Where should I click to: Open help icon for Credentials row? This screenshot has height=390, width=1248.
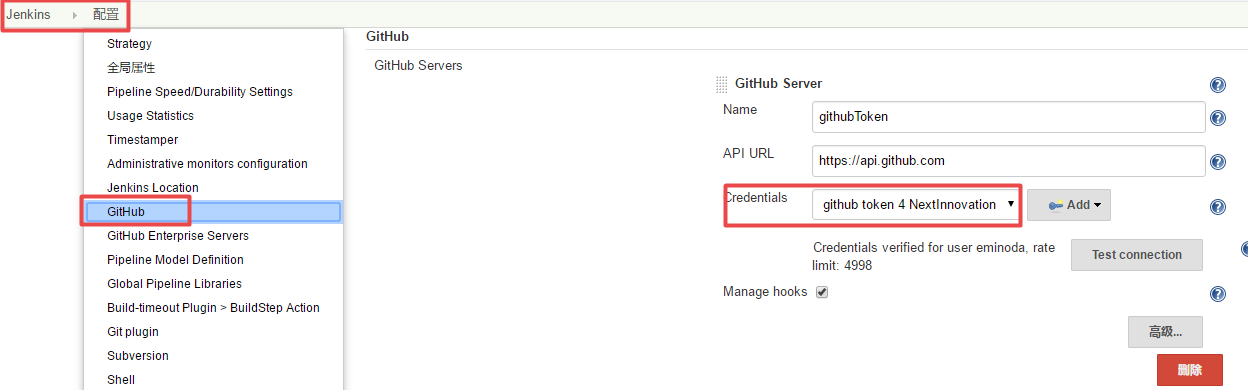coord(1217,207)
